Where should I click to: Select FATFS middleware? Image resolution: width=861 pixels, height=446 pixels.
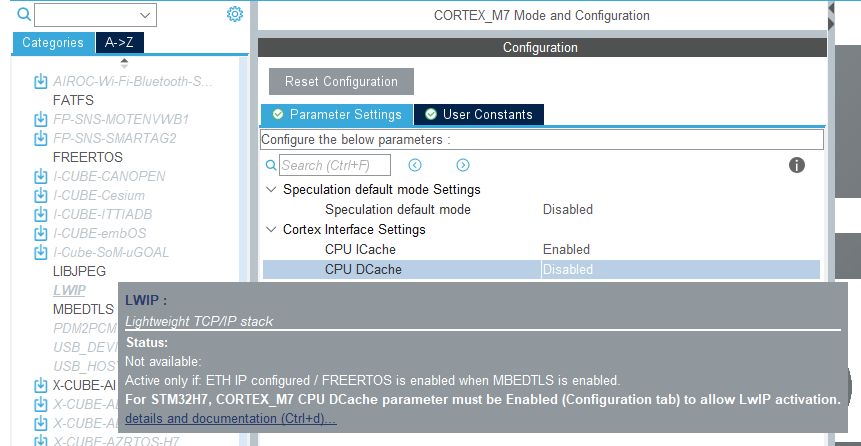[73, 101]
